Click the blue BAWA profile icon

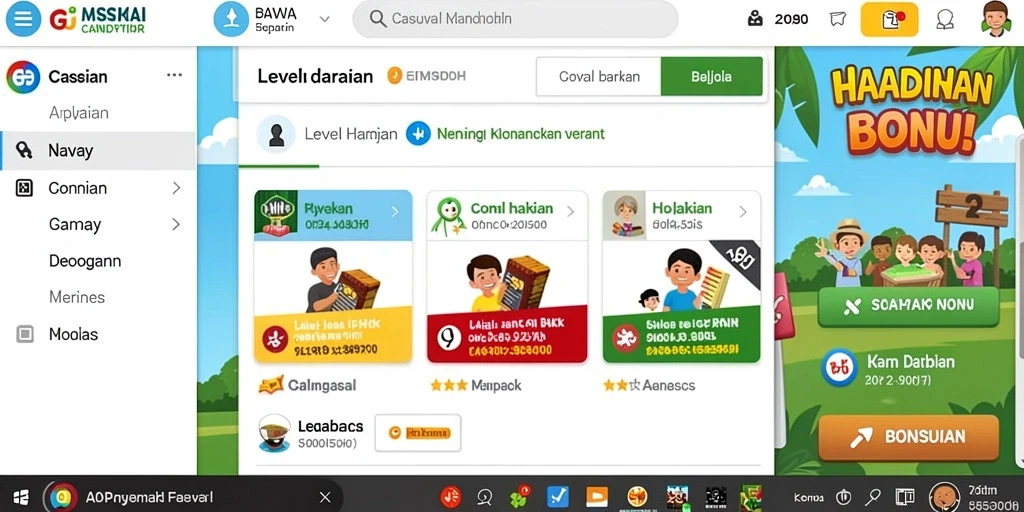coord(231,19)
